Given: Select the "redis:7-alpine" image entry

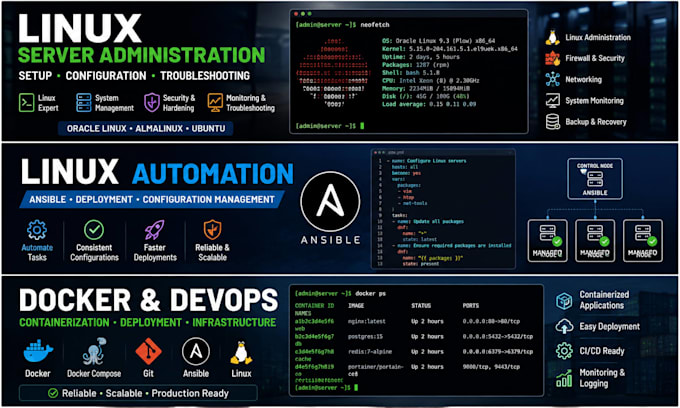Looking at the screenshot, I should point(369,352).
